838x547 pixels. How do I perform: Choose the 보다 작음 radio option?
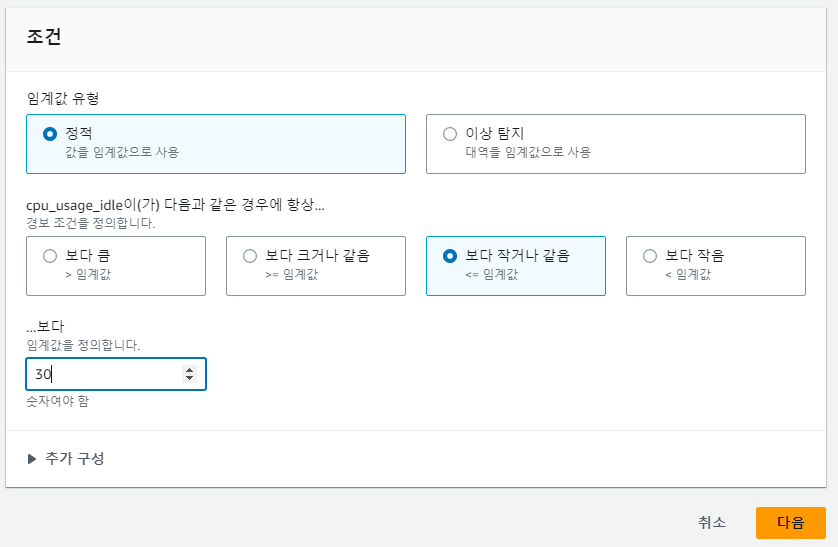pyautogui.click(x=650, y=256)
